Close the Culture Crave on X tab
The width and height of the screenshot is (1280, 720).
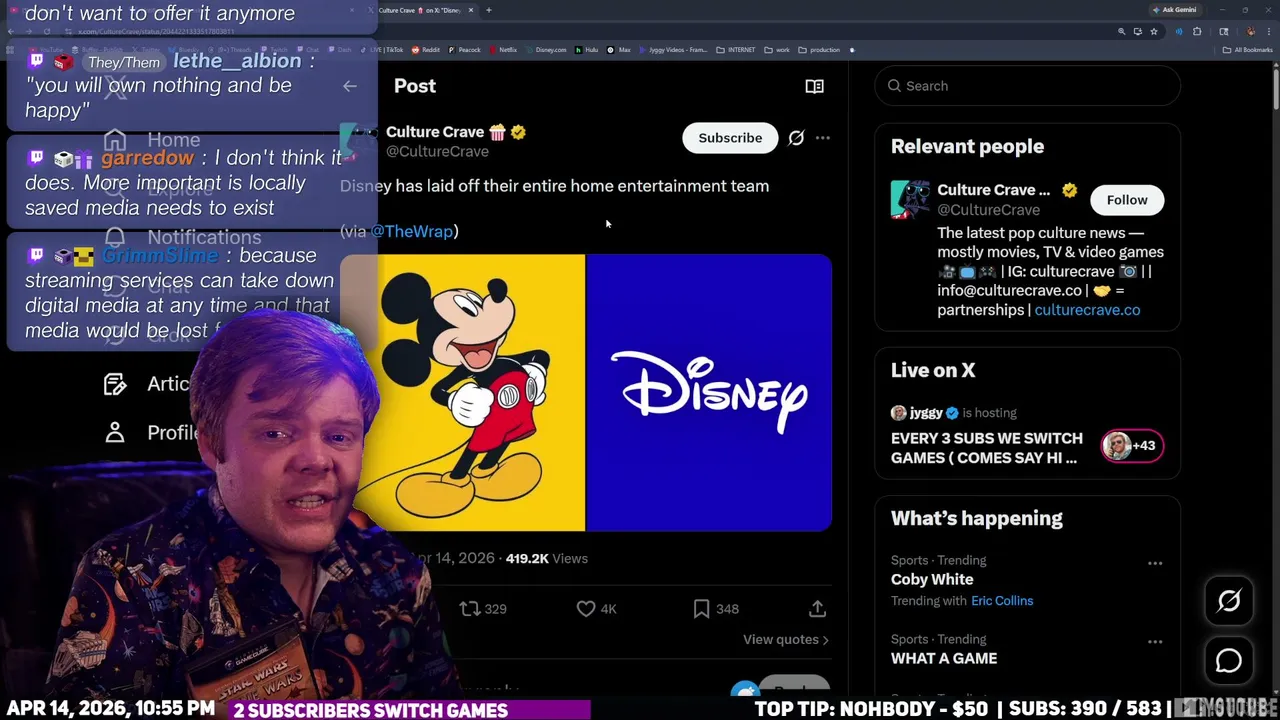pos(472,10)
